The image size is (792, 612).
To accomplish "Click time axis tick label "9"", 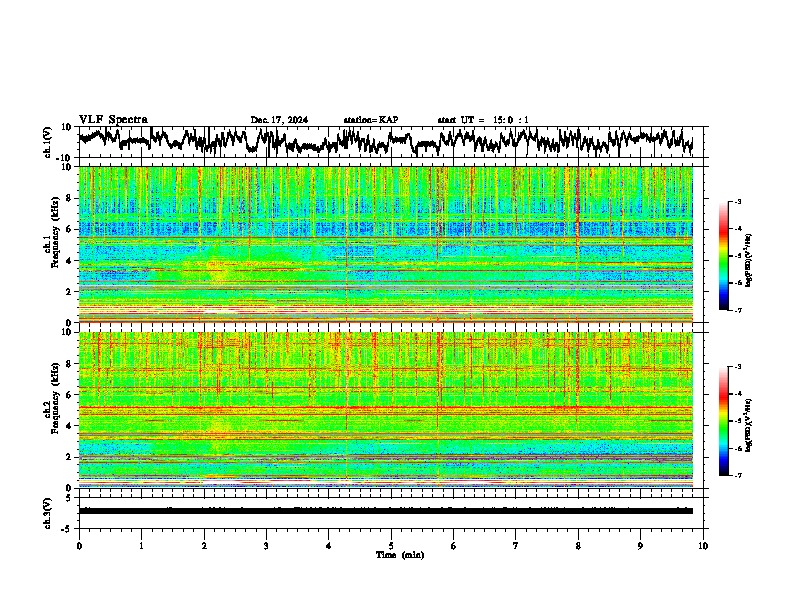I will (x=640, y=546).
